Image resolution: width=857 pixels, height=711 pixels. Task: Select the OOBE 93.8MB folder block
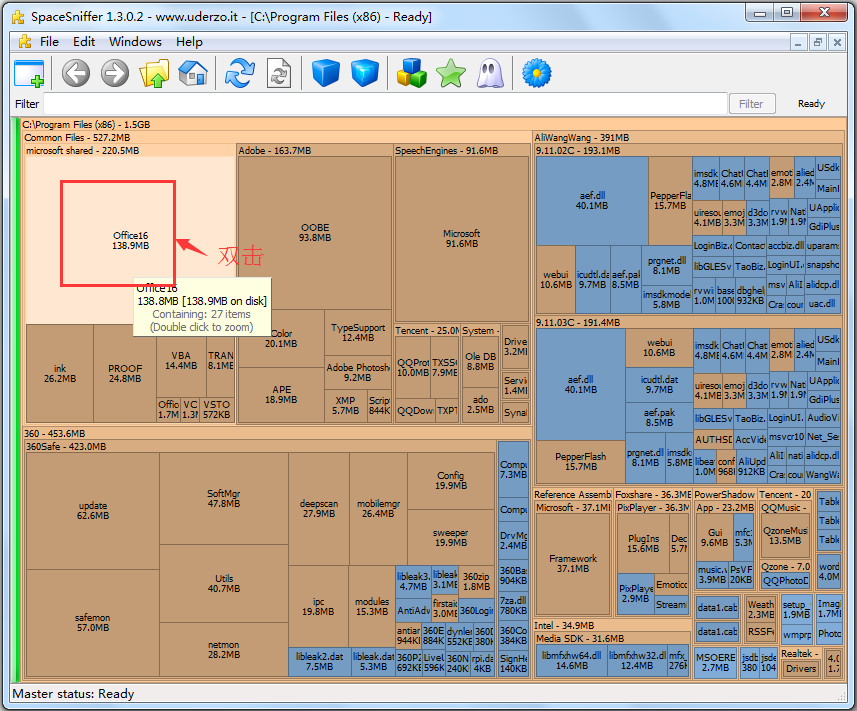click(314, 232)
